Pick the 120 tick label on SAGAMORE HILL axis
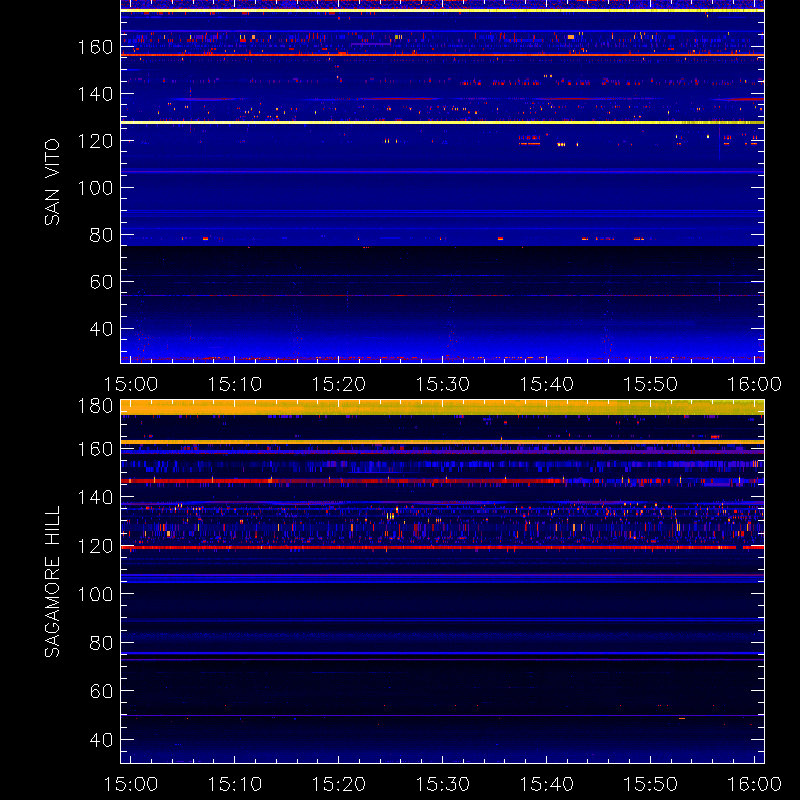This screenshot has height=800, width=800. tap(95, 546)
